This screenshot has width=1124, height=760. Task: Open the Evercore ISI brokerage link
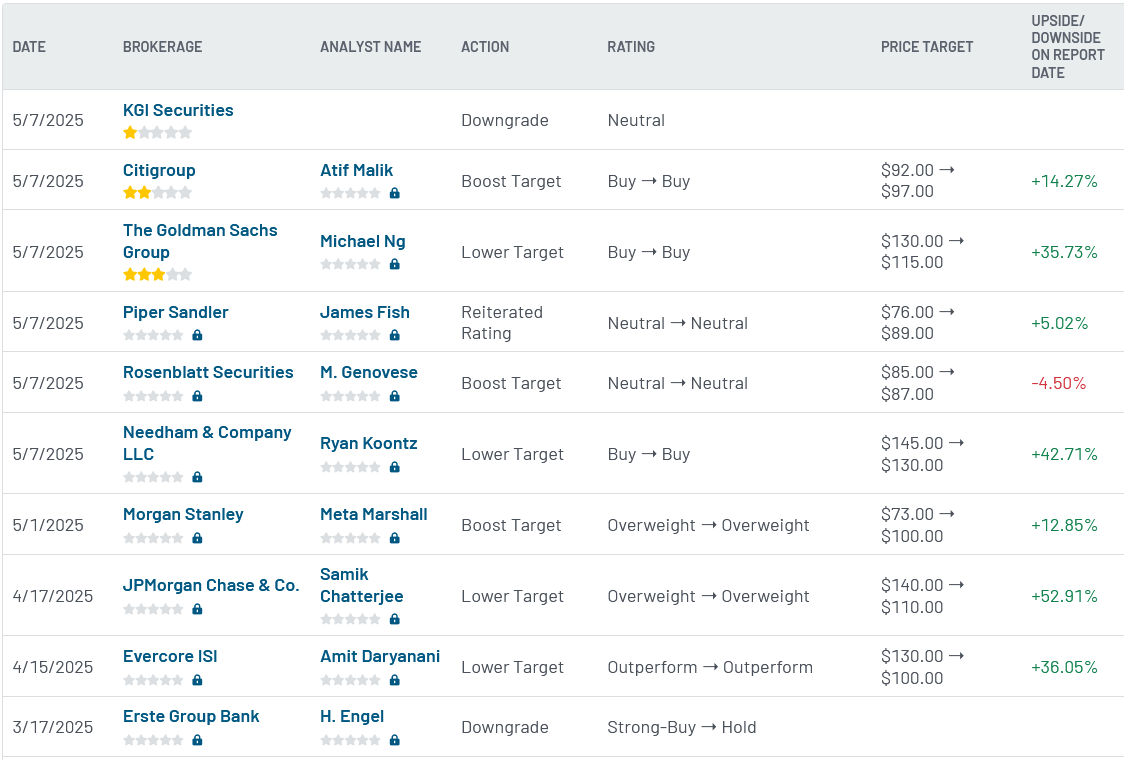[170, 656]
